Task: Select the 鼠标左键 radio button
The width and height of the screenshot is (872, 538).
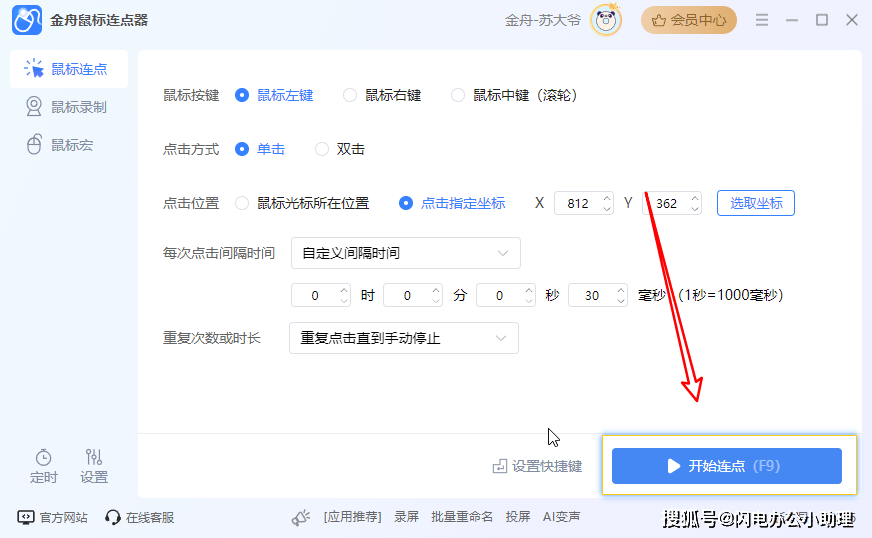Action: coord(241,95)
